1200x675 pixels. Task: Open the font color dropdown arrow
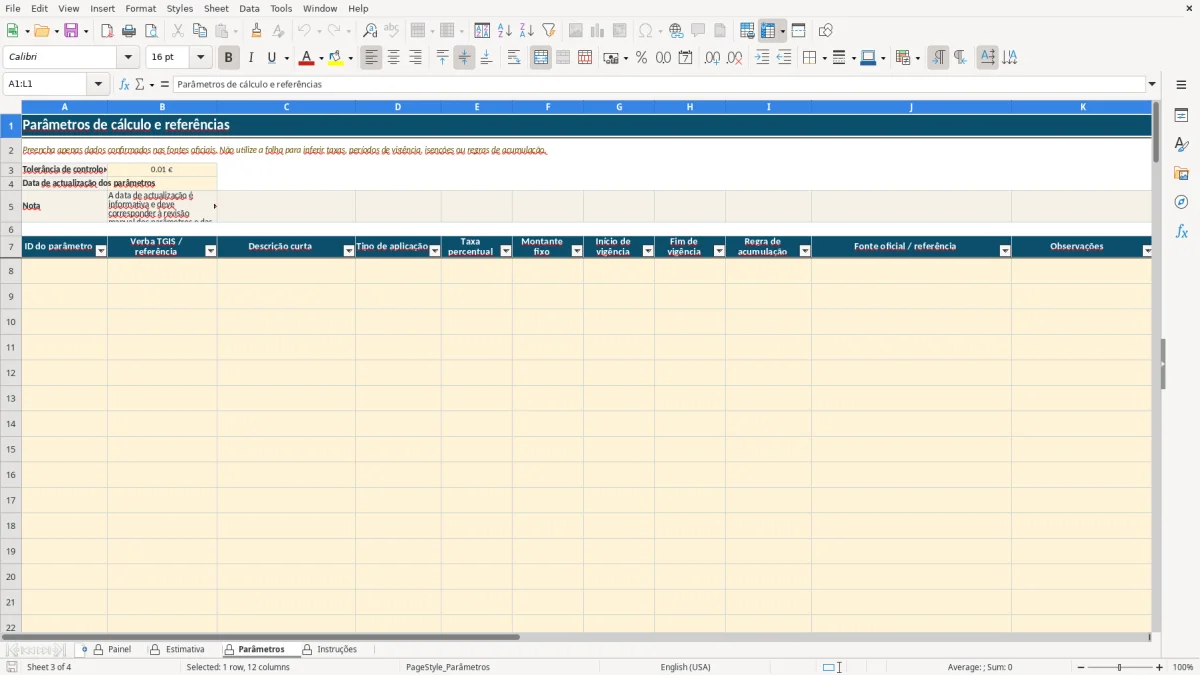coord(321,58)
